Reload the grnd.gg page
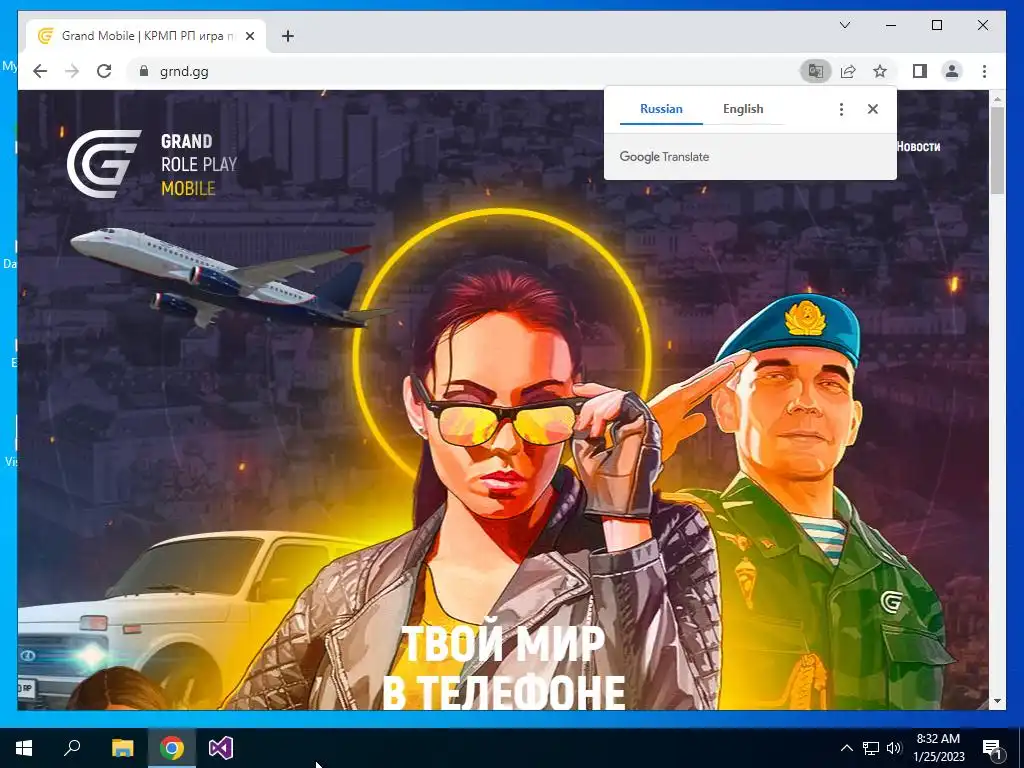This screenshot has width=1024, height=768. pyautogui.click(x=104, y=71)
